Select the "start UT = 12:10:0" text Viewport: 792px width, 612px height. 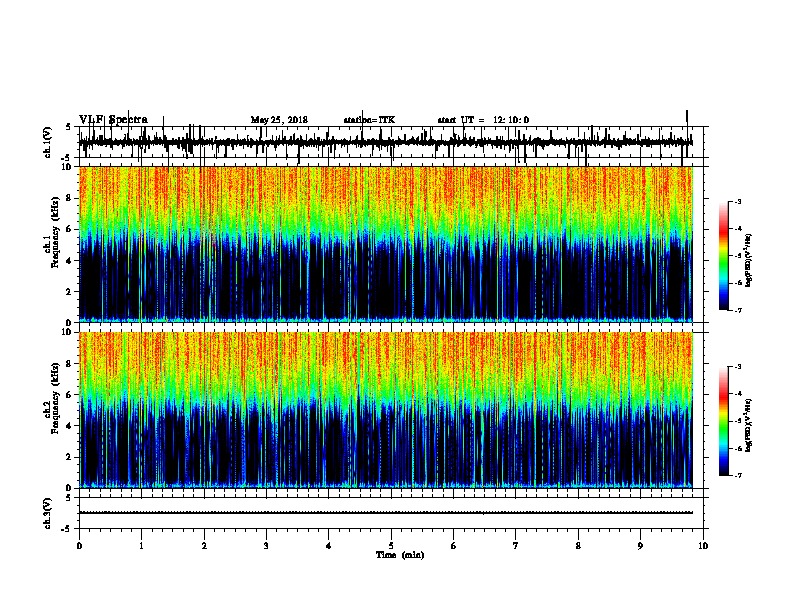(x=483, y=120)
